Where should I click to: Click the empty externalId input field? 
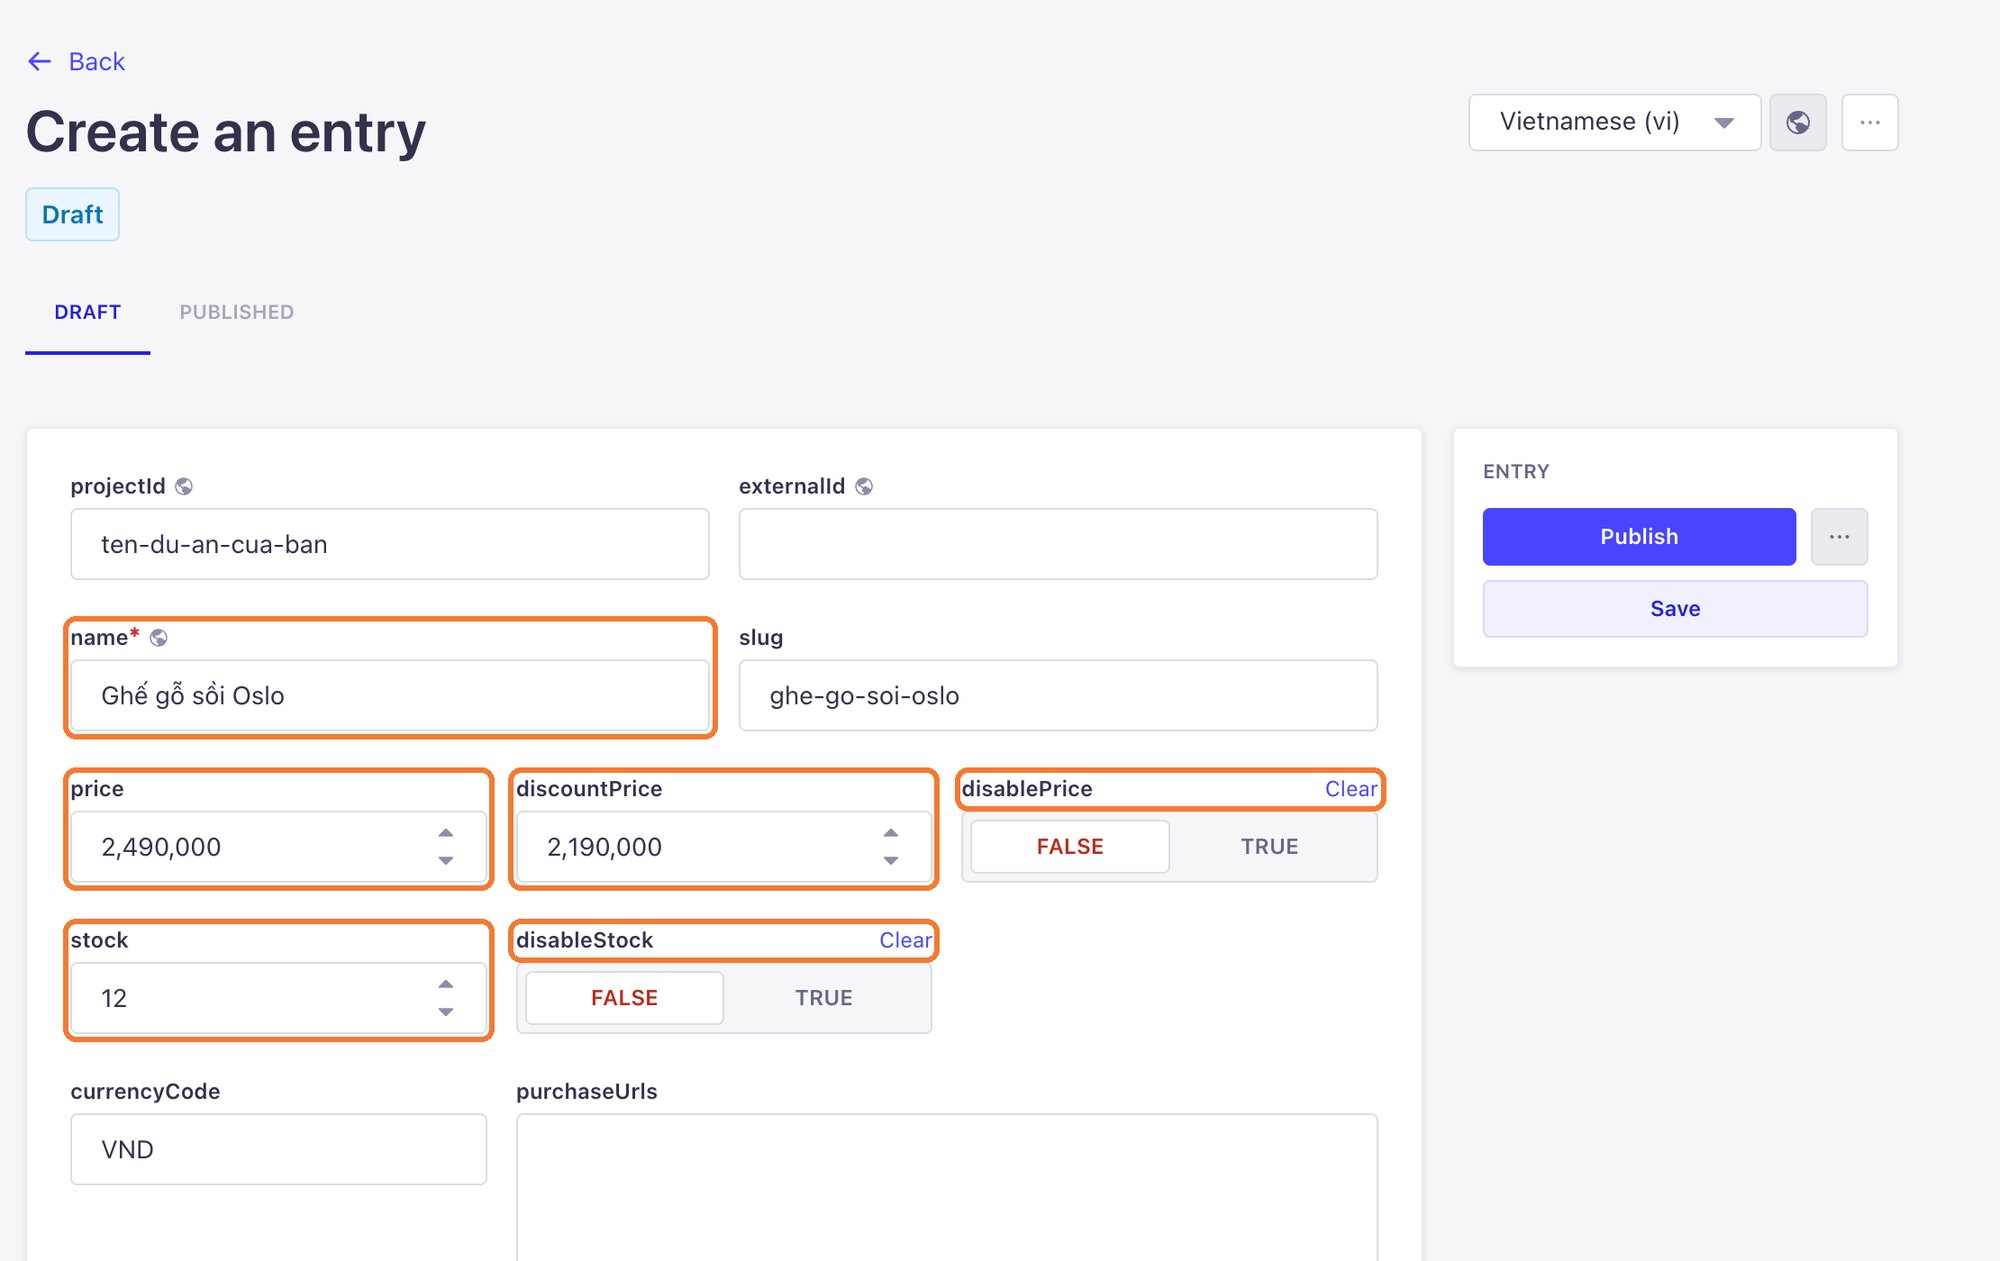pyautogui.click(x=1058, y=544)
